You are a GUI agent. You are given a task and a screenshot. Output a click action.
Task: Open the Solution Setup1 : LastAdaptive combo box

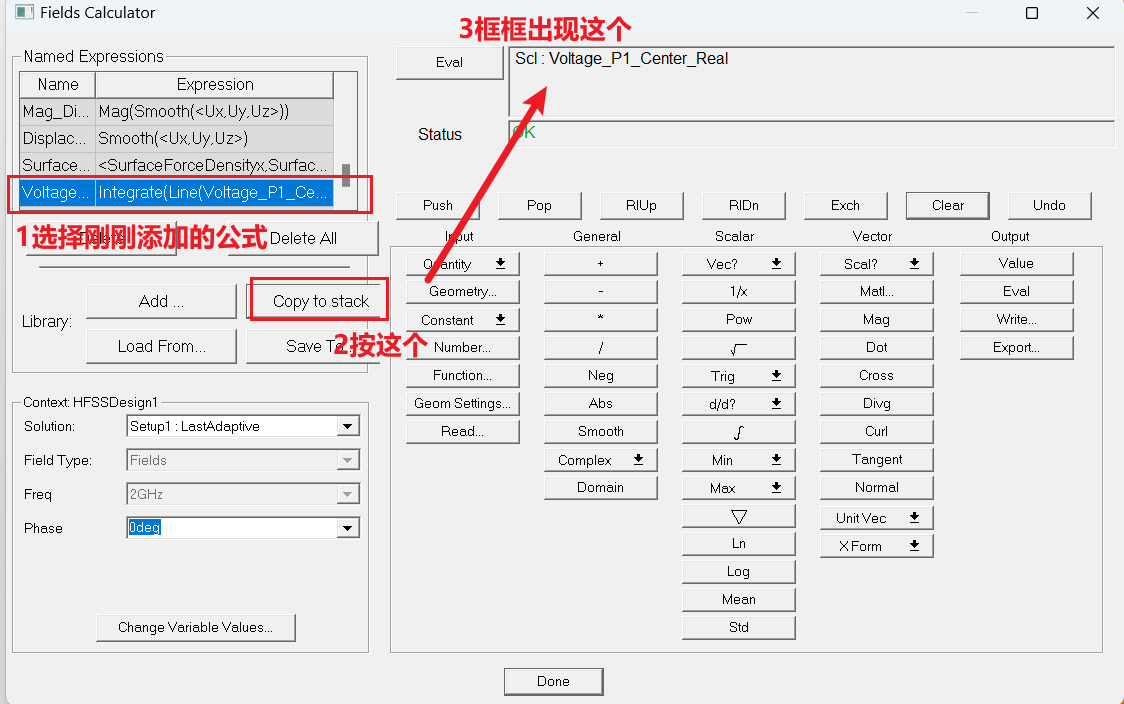click(243, 426)
